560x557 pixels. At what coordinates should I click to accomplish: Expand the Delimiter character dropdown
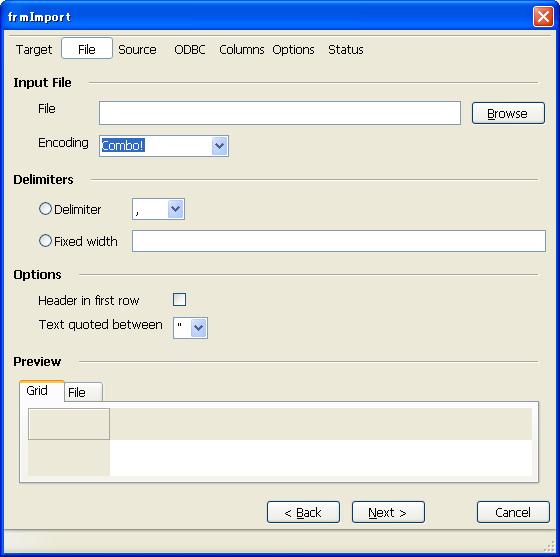pyautogui.click(x=175, y=209)
